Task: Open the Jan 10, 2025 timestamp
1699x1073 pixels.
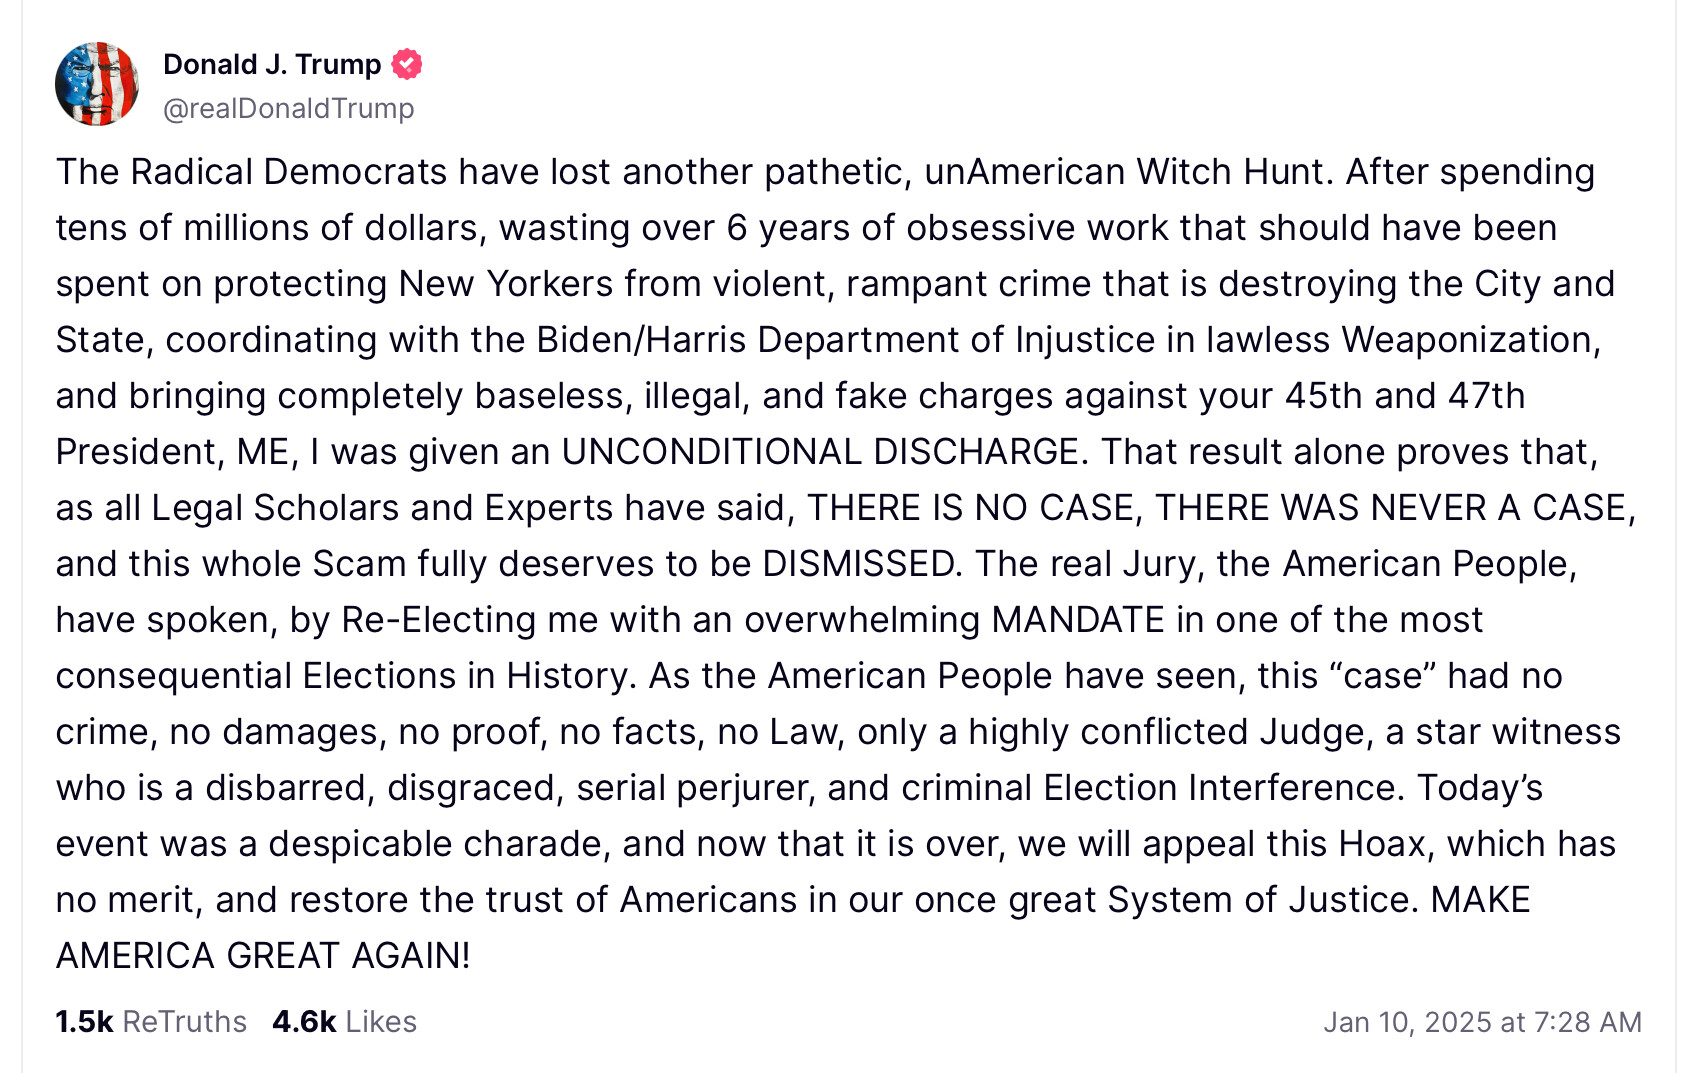Action: pyautogui.click(x=1482, y=1022)
